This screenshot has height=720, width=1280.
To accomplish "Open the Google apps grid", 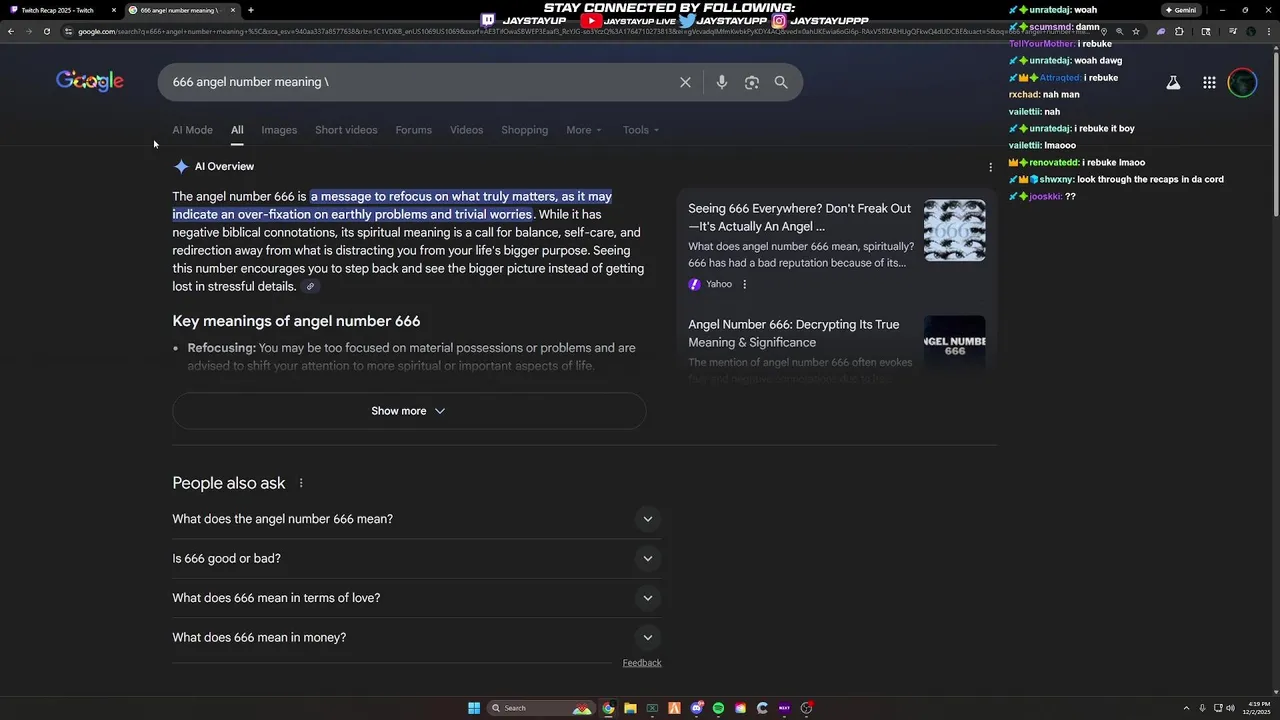I will (1209, 83).
